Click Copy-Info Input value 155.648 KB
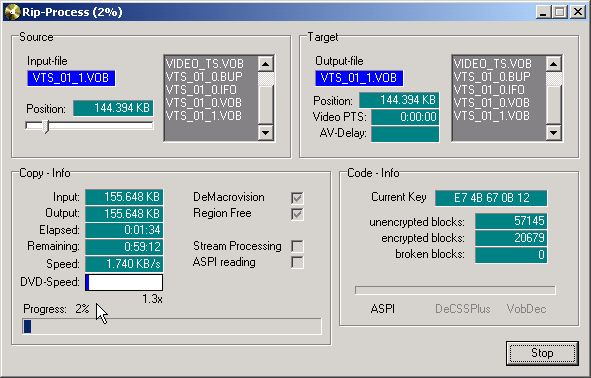The width and height of the screenshot is (591, 378). click(124, 197)
